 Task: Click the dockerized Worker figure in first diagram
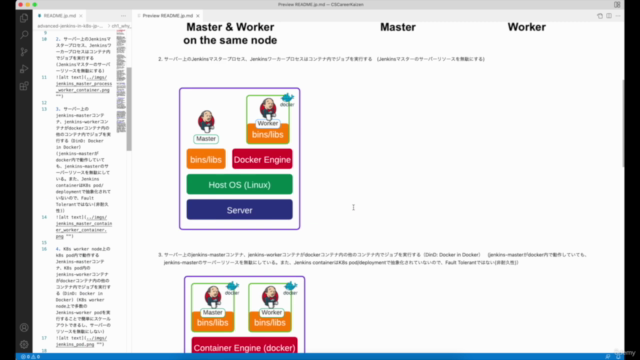click(268, 119)
